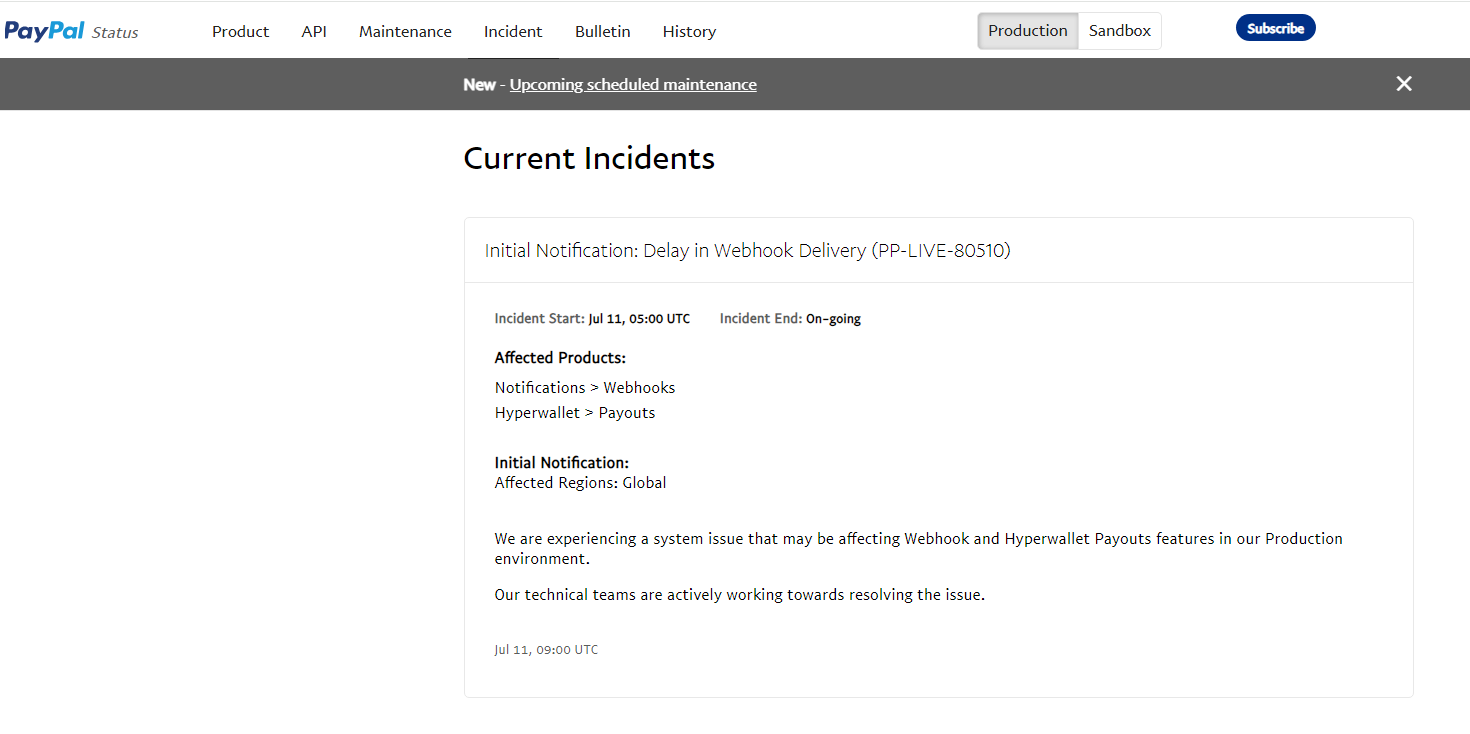Screen dimensions: 1470x734
Task: Switch to Sandbox environment
Action: point(1120,31)
